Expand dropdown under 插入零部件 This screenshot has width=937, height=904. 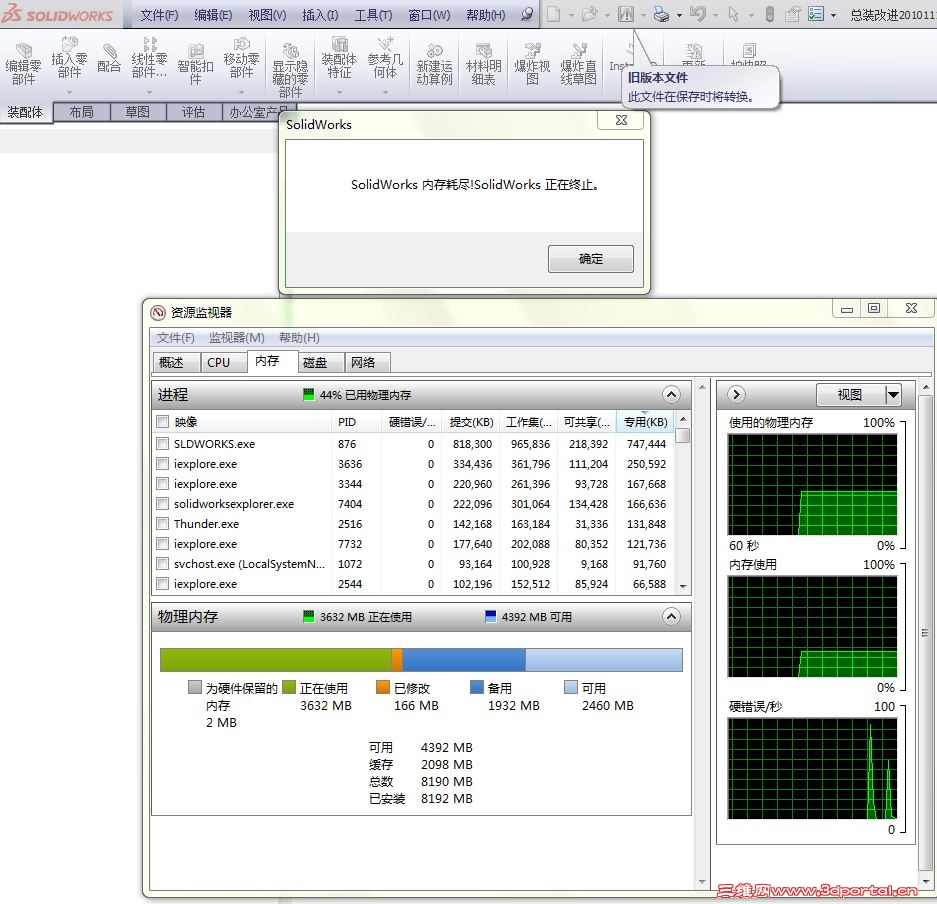point(69,92)
